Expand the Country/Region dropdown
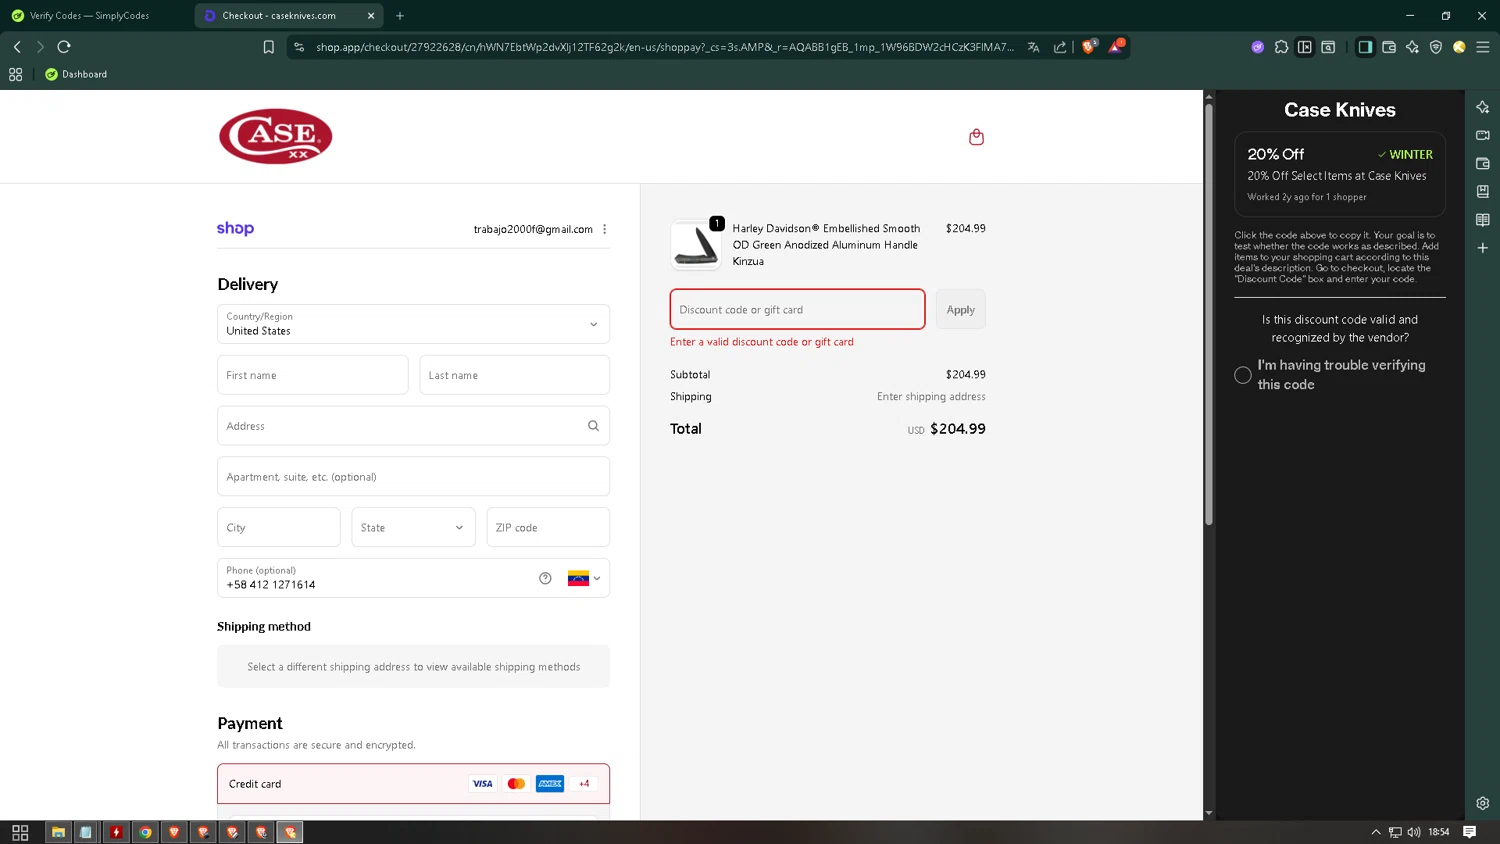 click(x=413, y=324)
